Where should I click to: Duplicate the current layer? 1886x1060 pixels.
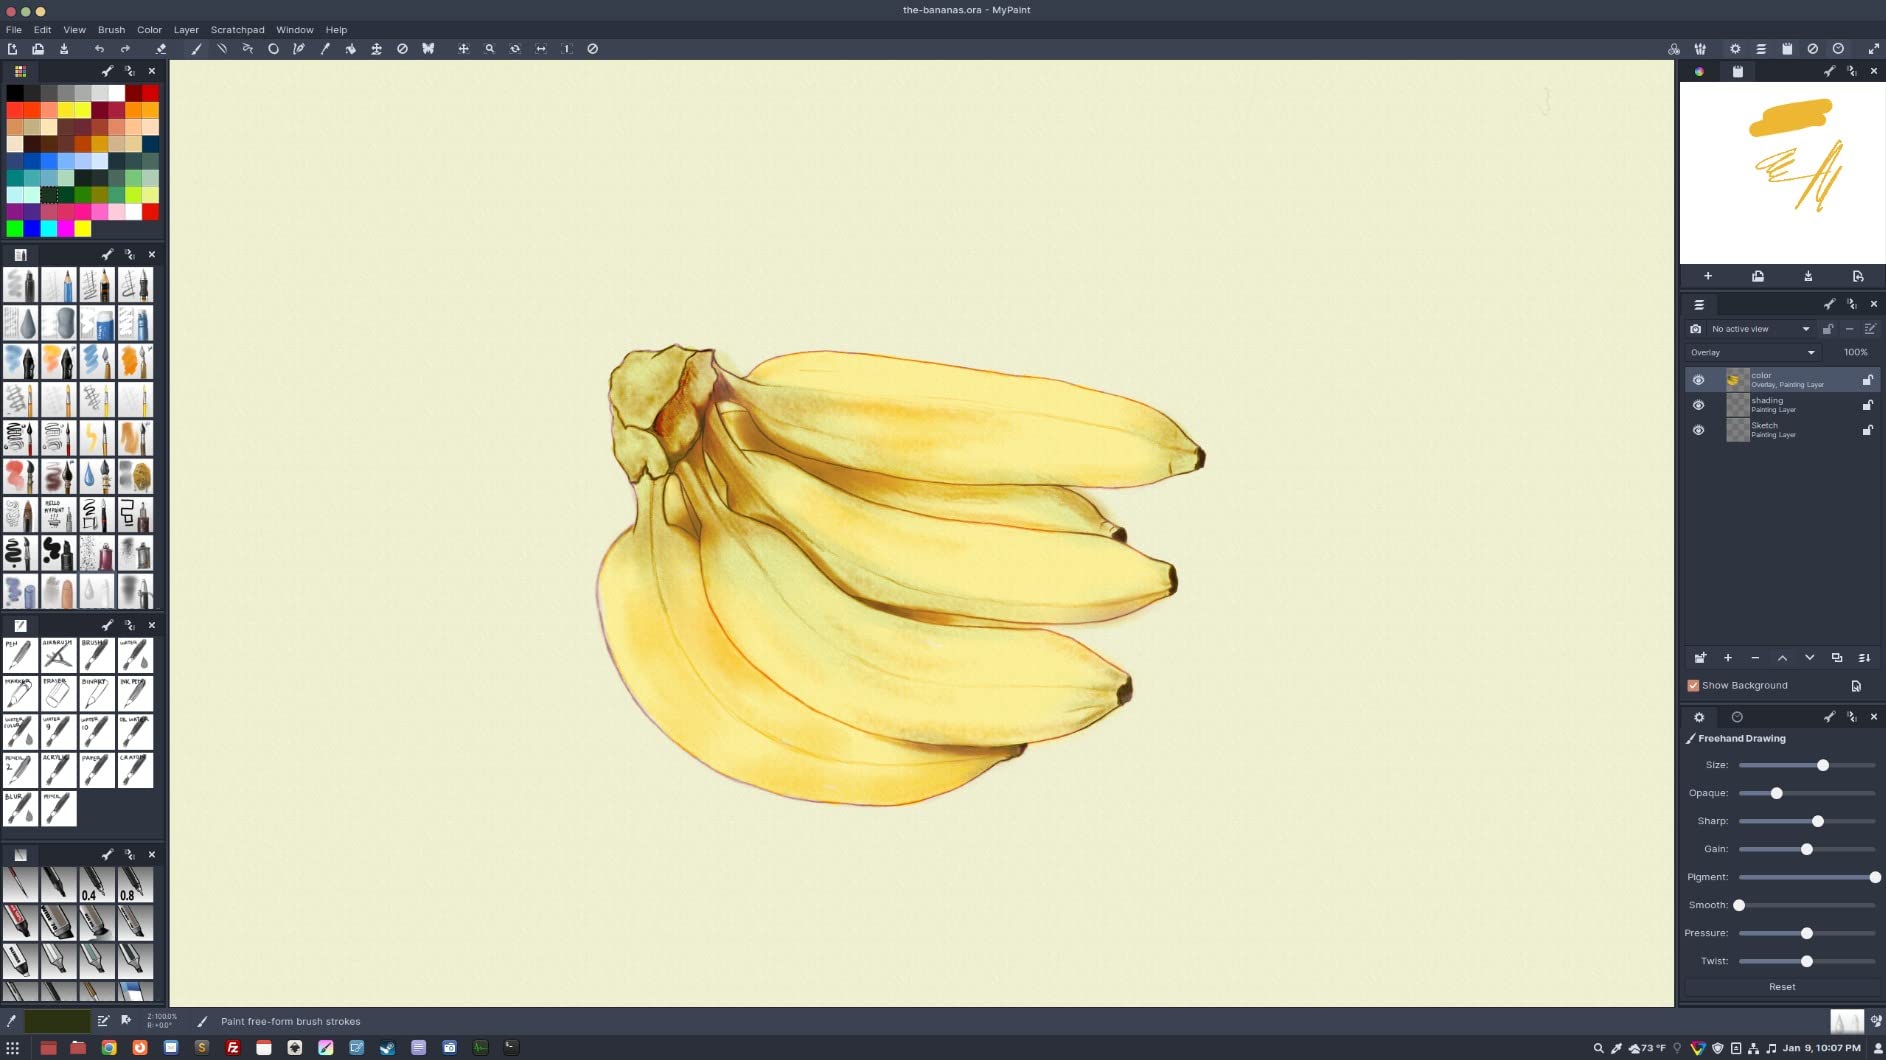coord(1837,658)
